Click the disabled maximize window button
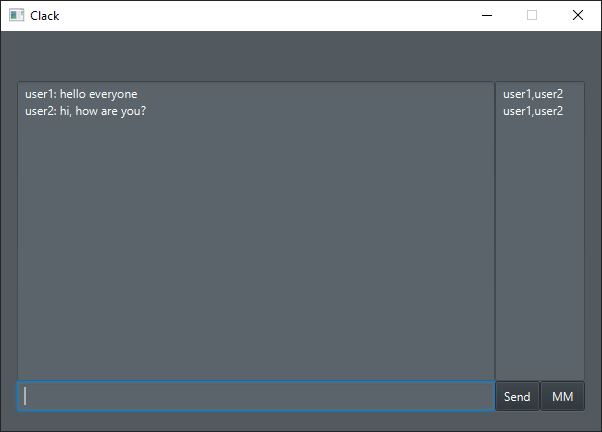Viewport: 602px width, 432px height. [532, 15]
